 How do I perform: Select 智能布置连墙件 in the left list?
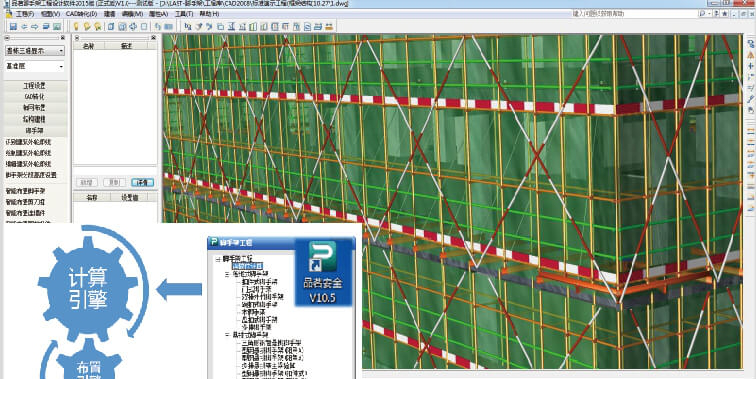pyautogui.click(x=26, y=213)
